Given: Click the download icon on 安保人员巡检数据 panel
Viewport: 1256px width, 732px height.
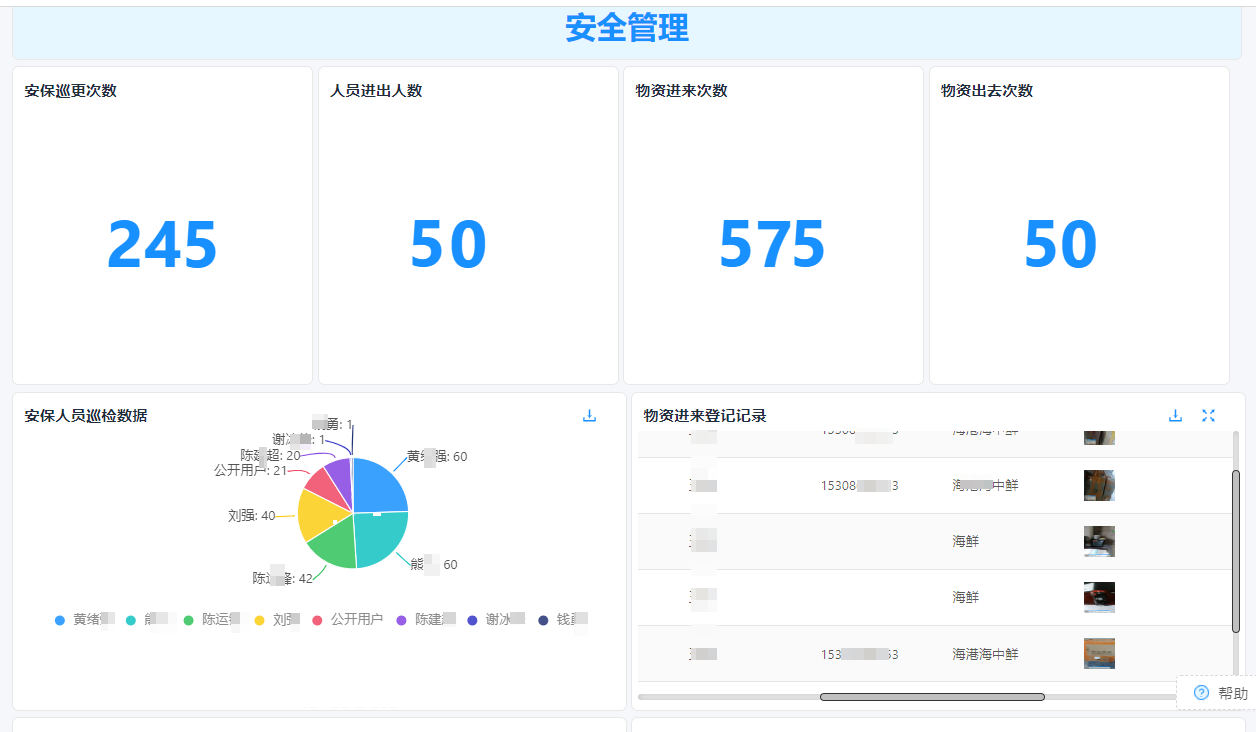Looking at the screenshot, I should click(x=590, y=416).
